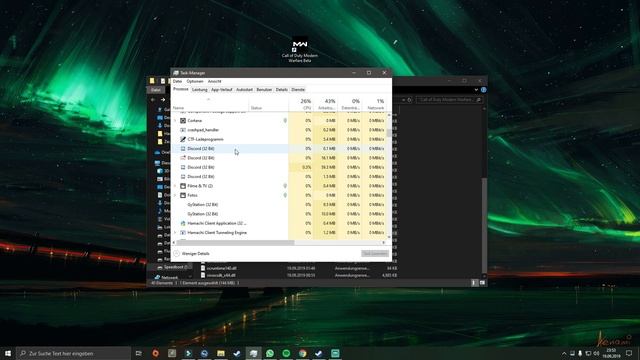Open the Datei tab in File Explorer
640x360 pixels.
pos(156,90)
